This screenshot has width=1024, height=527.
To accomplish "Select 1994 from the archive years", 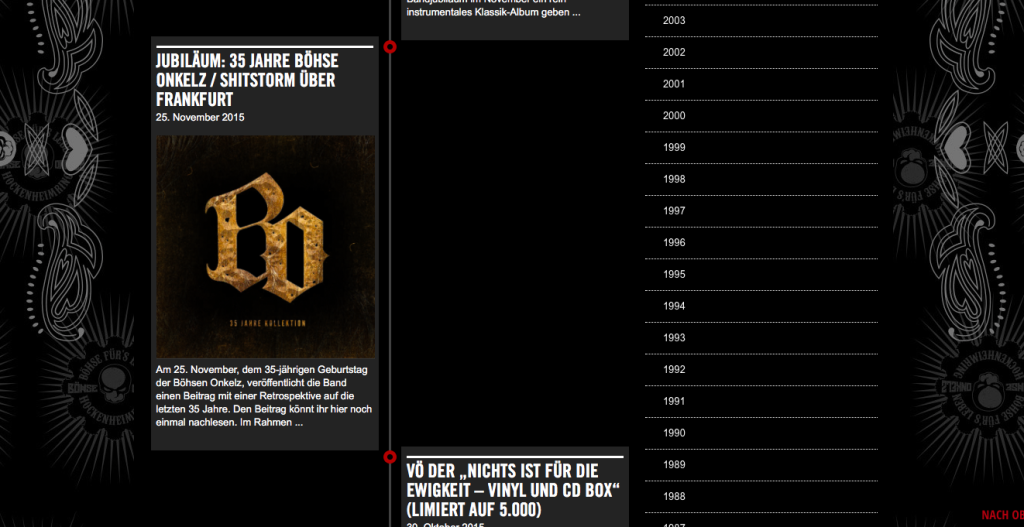I will [x=674, y=306].
